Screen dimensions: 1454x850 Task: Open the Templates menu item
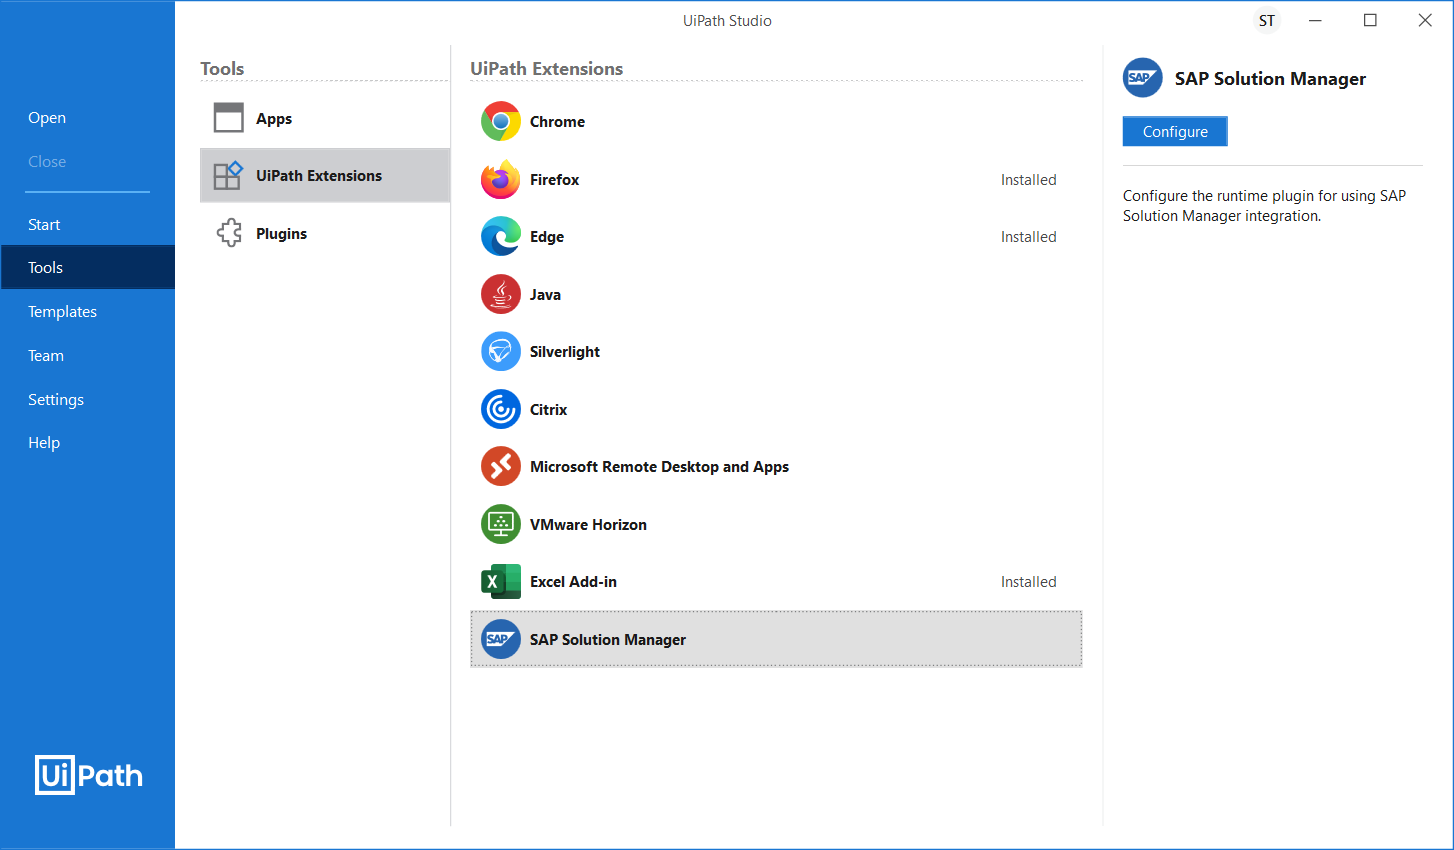[x=62, y=312]
